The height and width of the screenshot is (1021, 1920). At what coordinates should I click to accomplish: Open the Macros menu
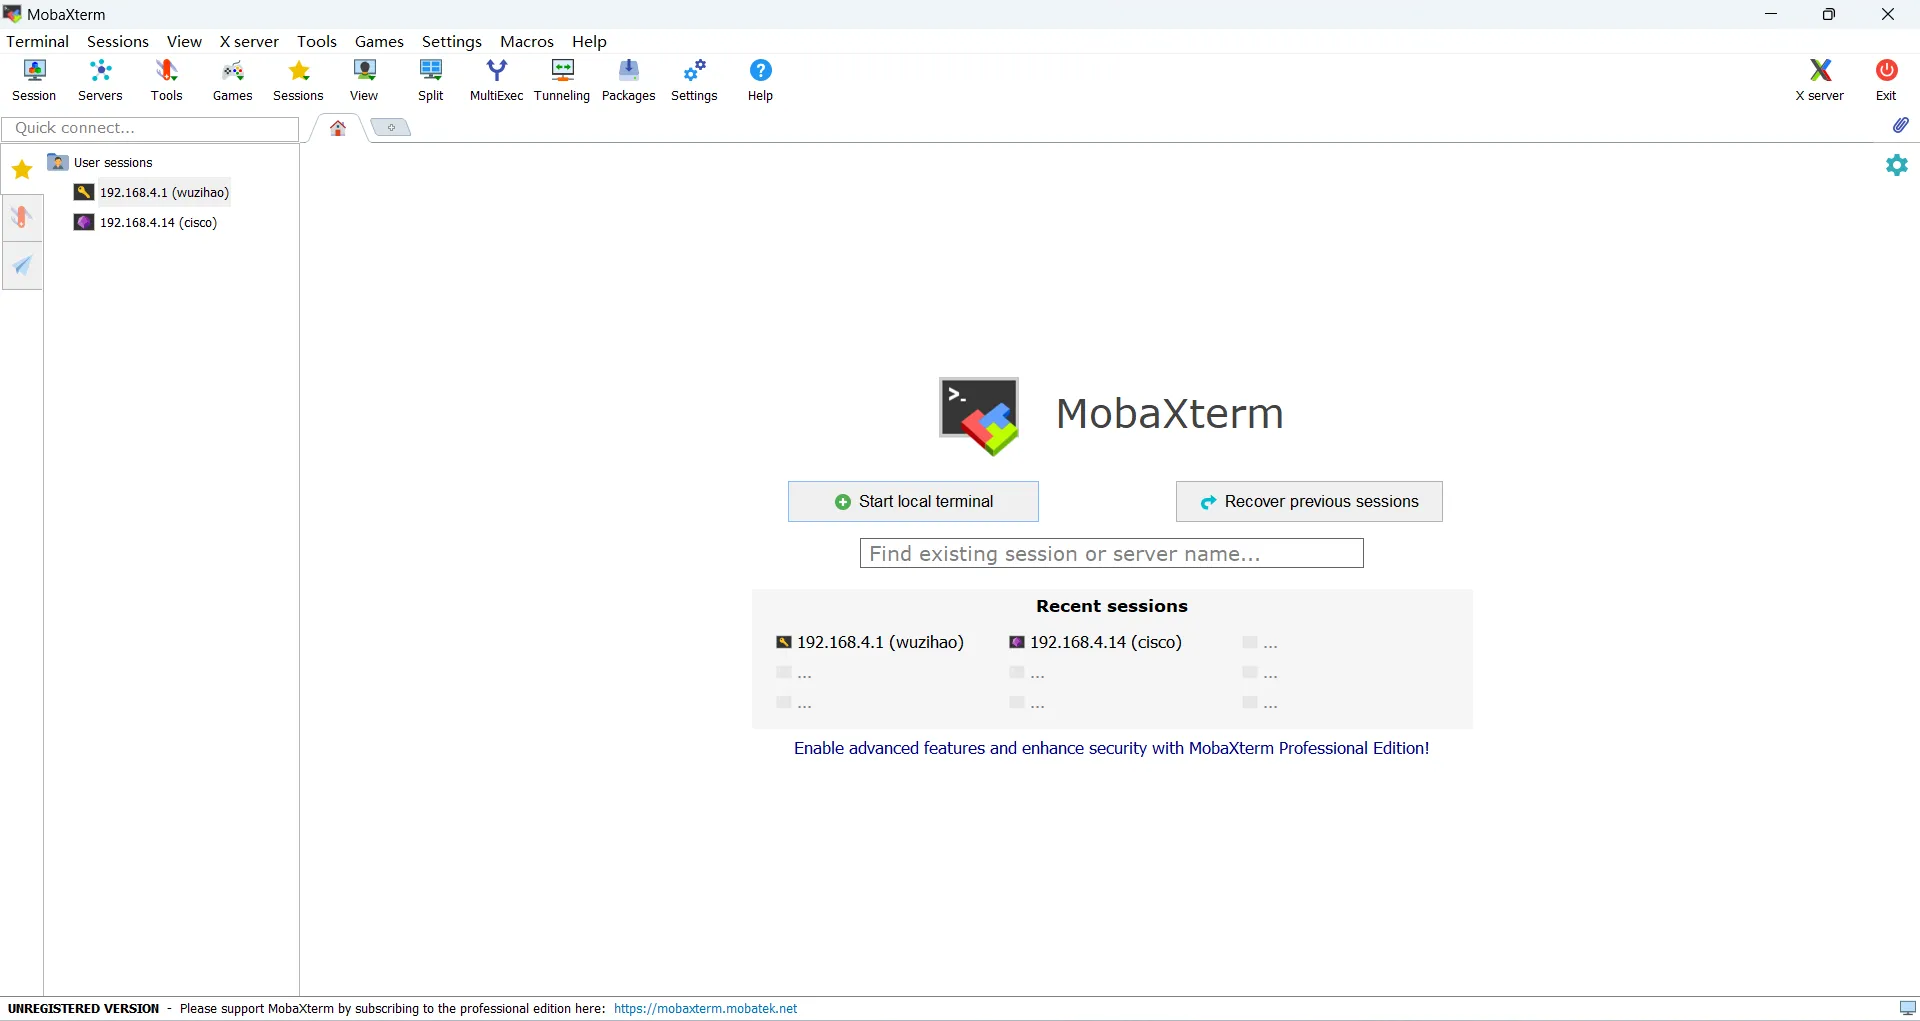tap(527, 41)
